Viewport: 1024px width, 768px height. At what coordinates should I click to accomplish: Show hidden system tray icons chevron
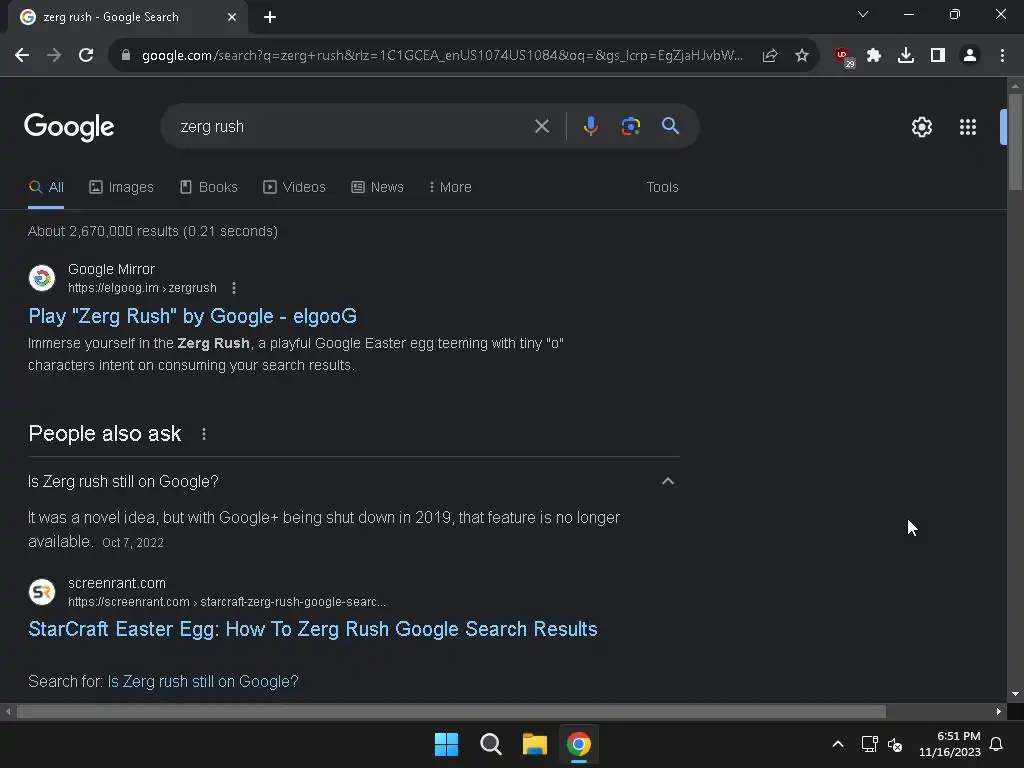pyautogui.click(x=838, y=744)
